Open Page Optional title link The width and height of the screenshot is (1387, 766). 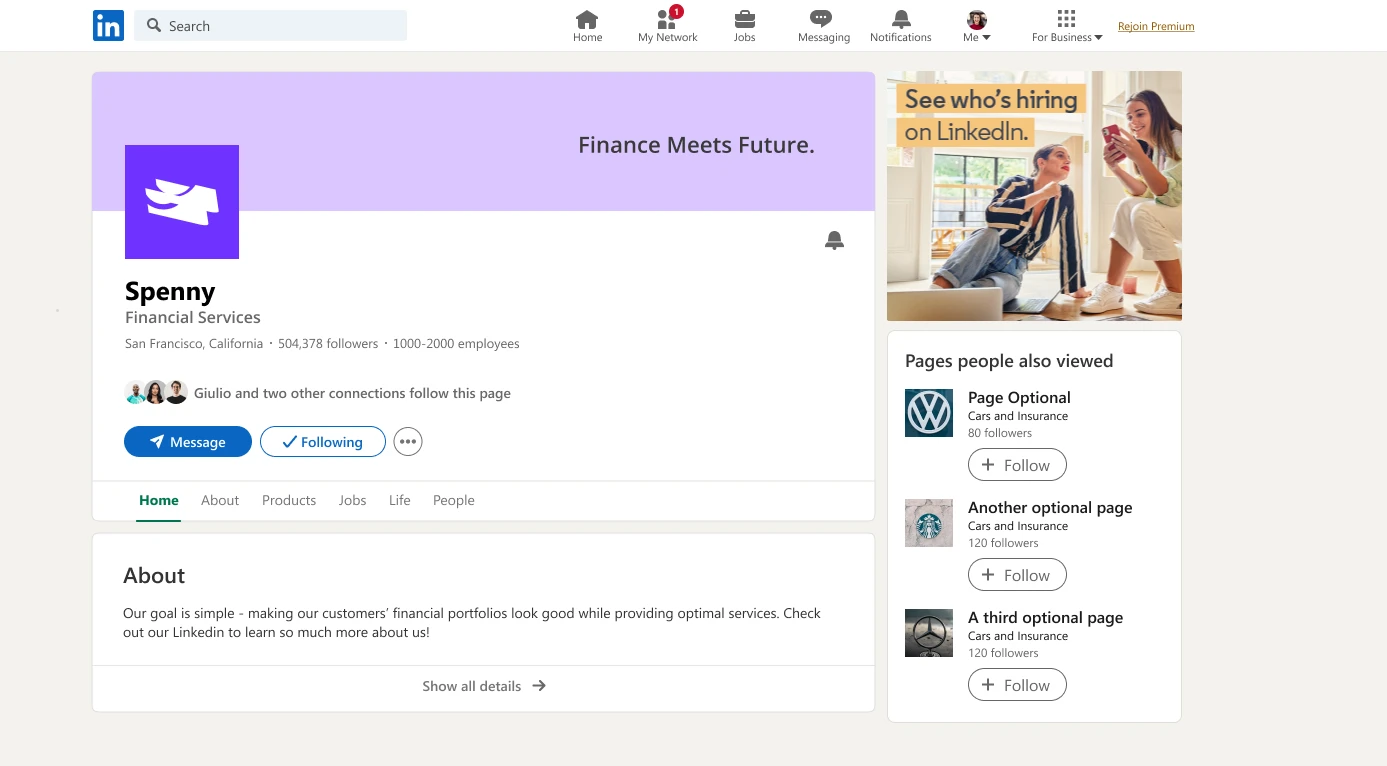1019,398
